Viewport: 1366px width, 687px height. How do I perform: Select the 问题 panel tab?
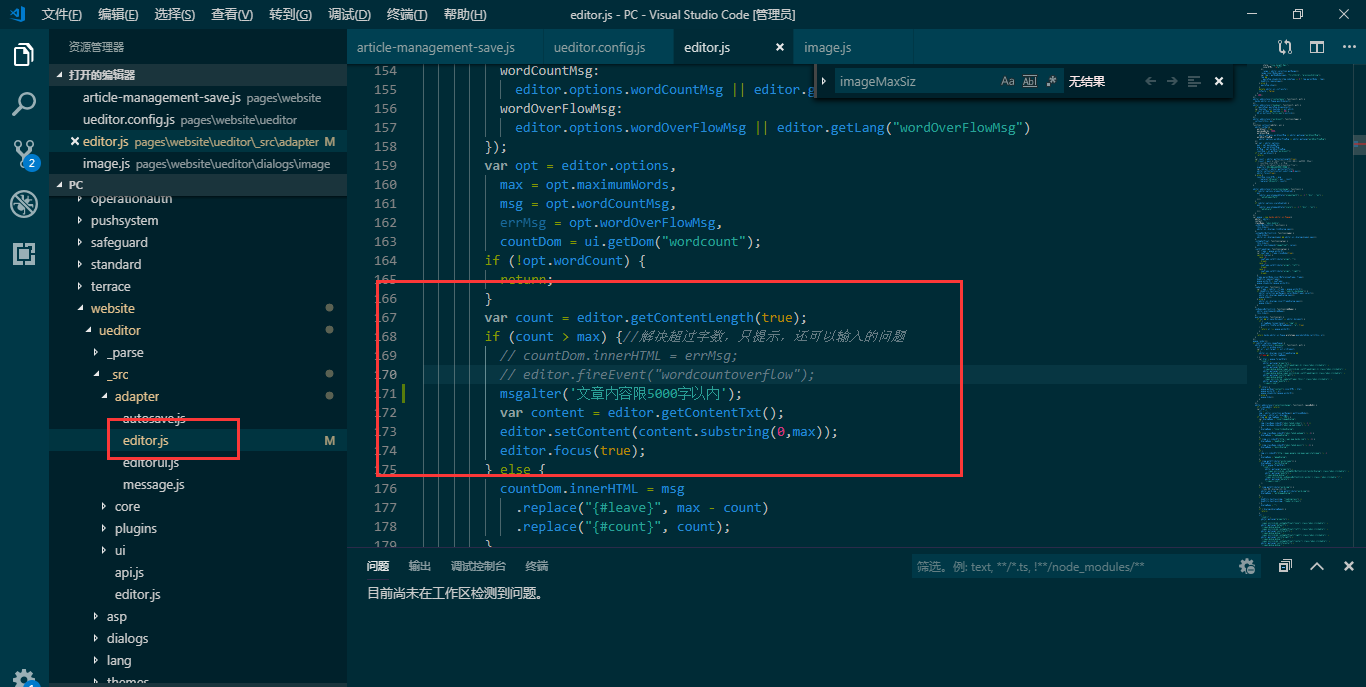(x=378, y=566)
